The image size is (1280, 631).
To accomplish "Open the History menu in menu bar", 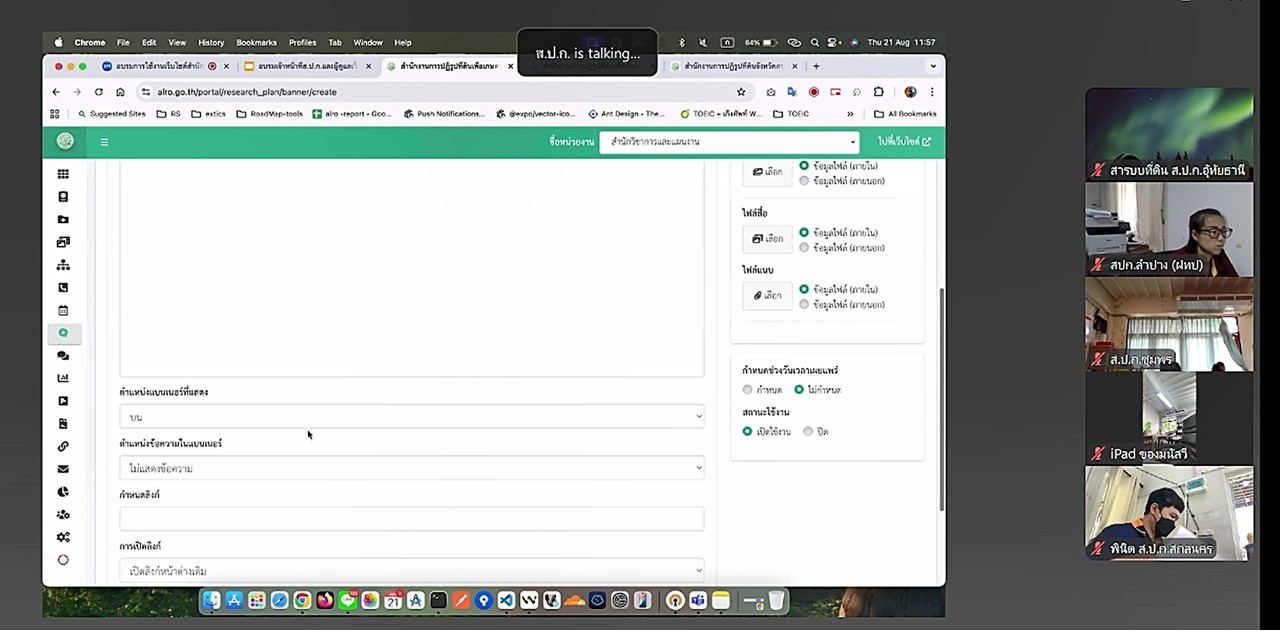I will 211,43.
